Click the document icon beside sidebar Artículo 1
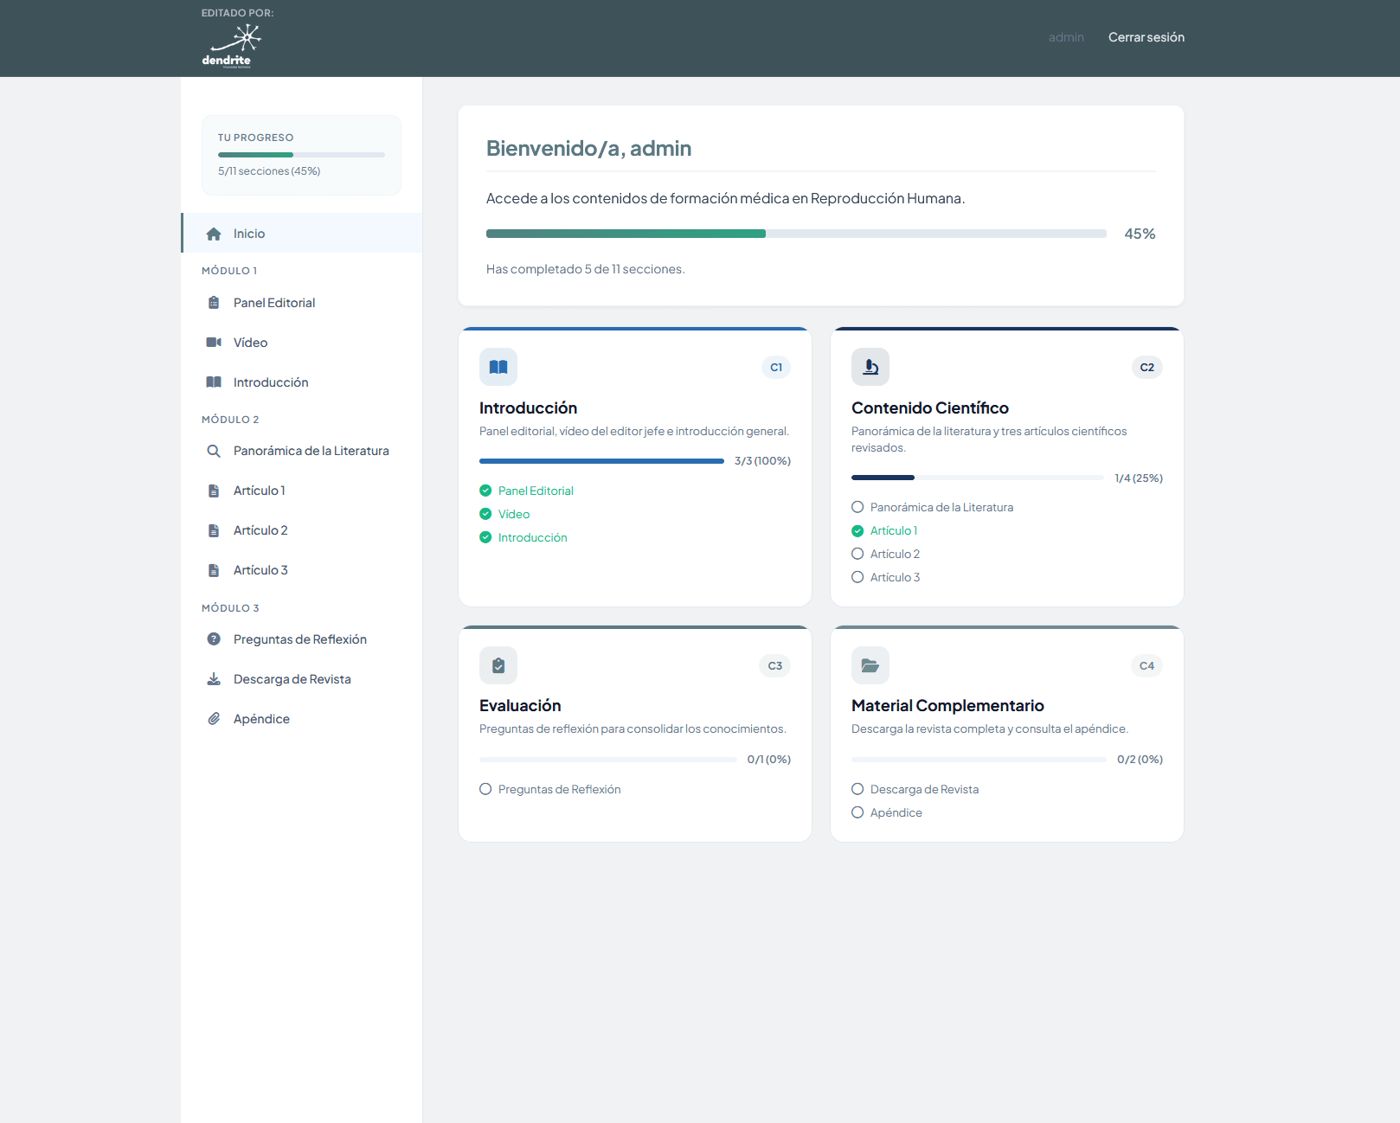Screen dimensions: 1400x1123 (x=213, y=491)
